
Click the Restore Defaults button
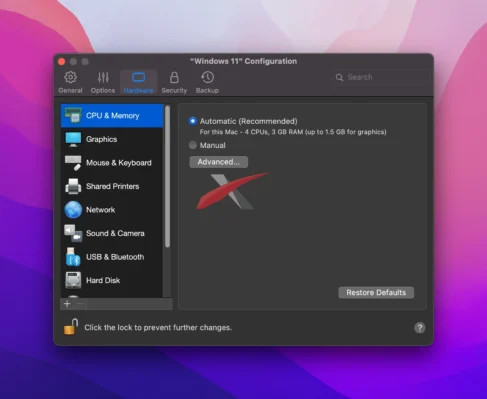pos(376,293)
